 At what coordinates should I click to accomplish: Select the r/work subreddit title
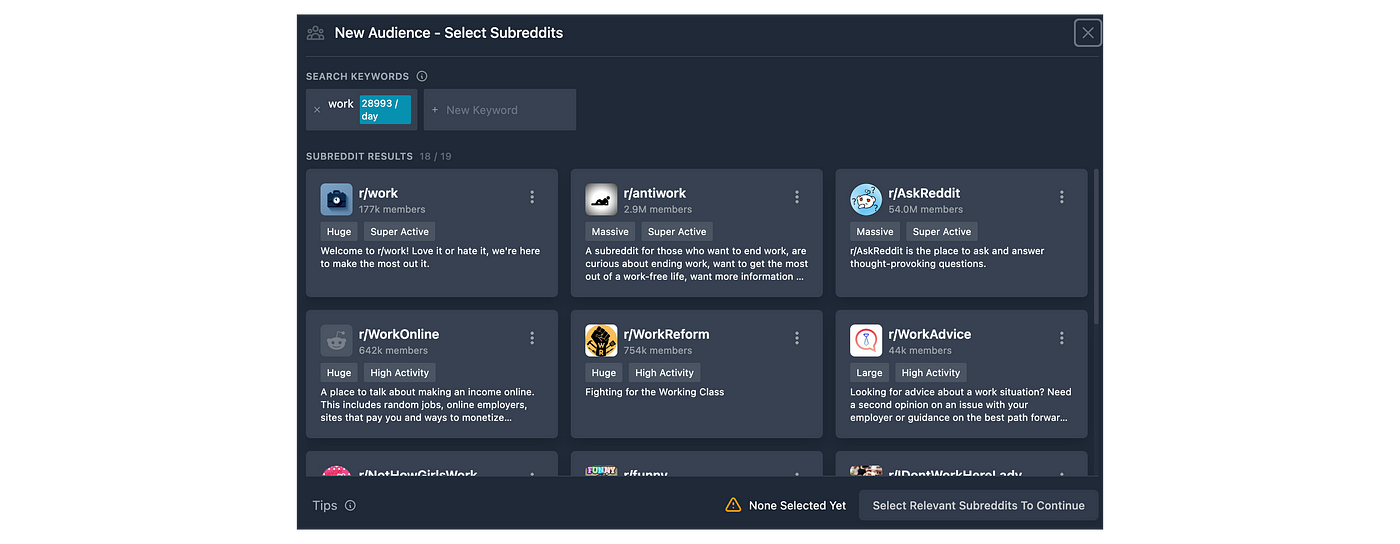click(379, 193)
